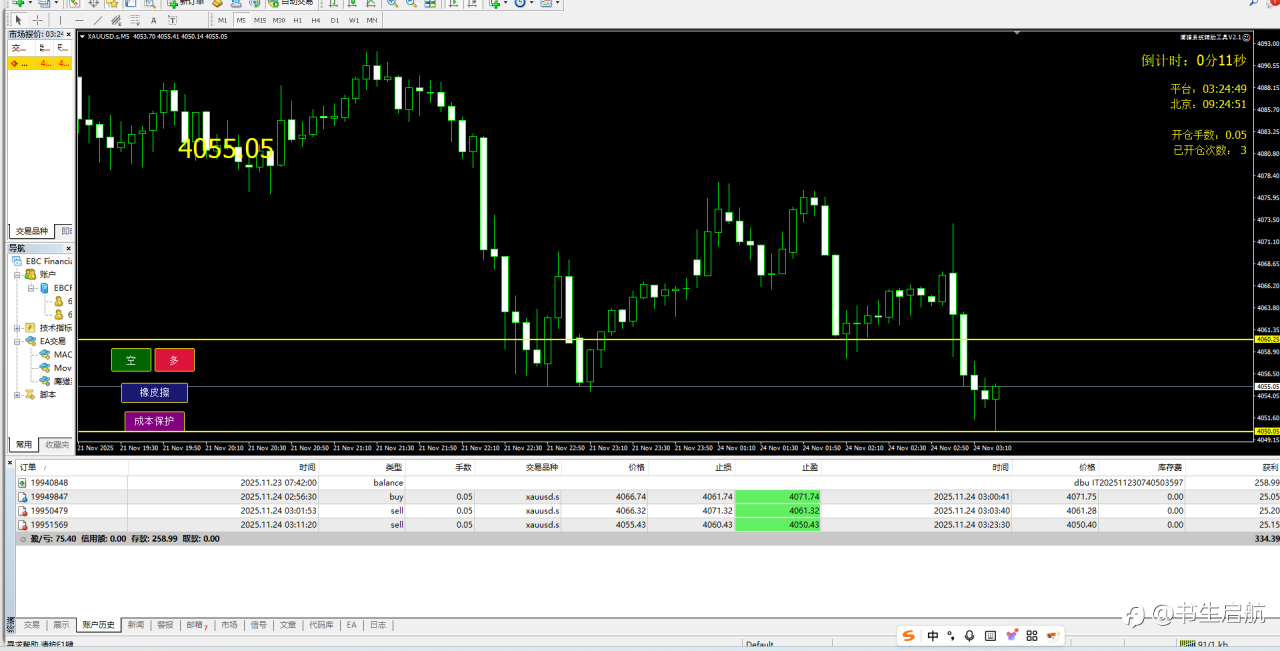1280x651 pixels.
Task: Open the 账户历史 terminal tab
Action: point(99,625)
